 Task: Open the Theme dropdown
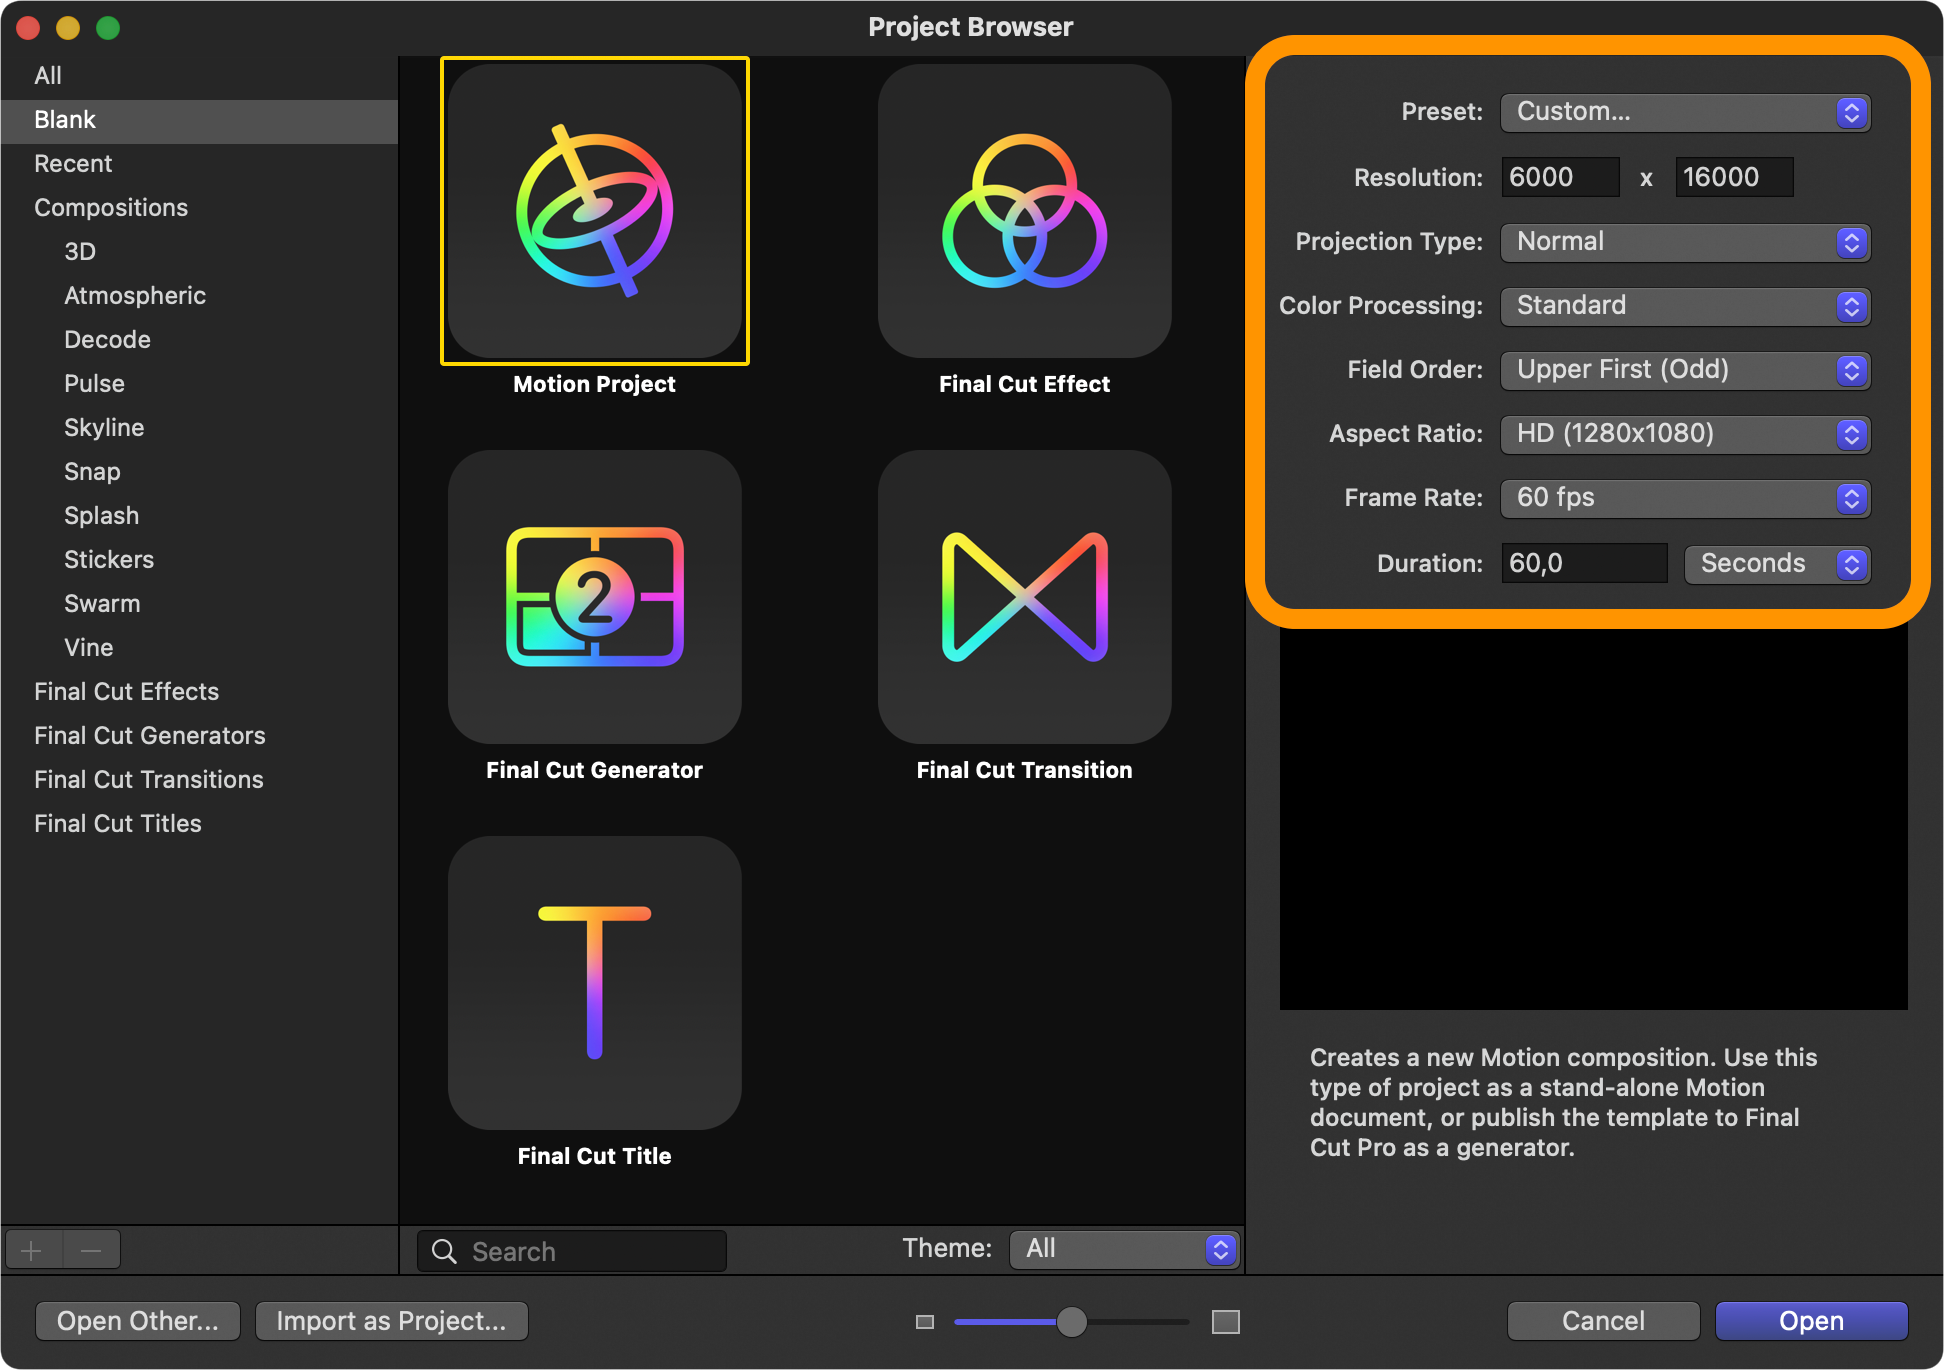point(1124,1249)
